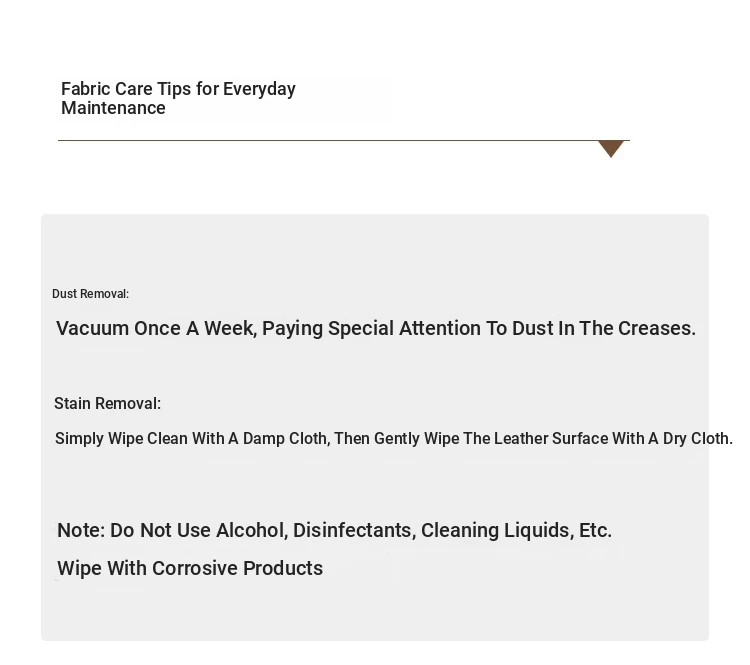750x665 pixels.
Task: Click "Paying Special Attention" in the vacuum tip
Action: pos(328,328)
